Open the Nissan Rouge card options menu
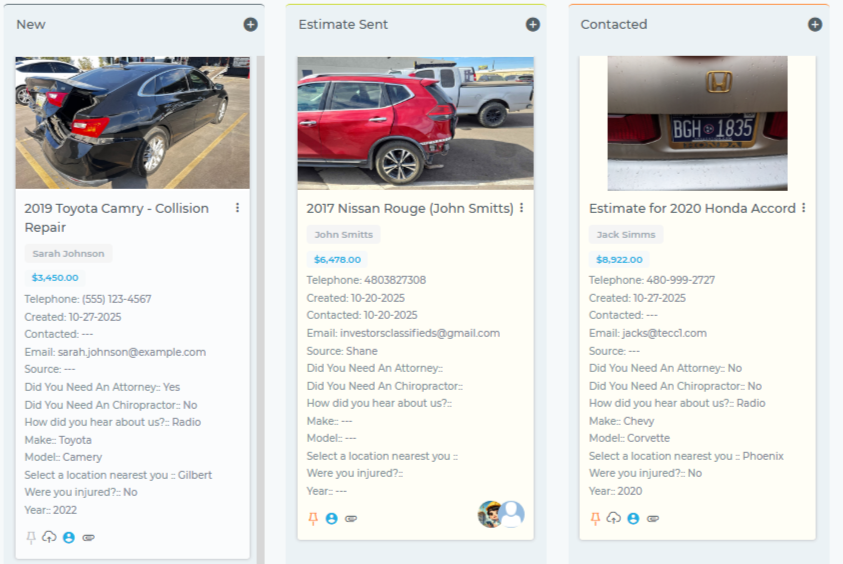 (521, 208)
